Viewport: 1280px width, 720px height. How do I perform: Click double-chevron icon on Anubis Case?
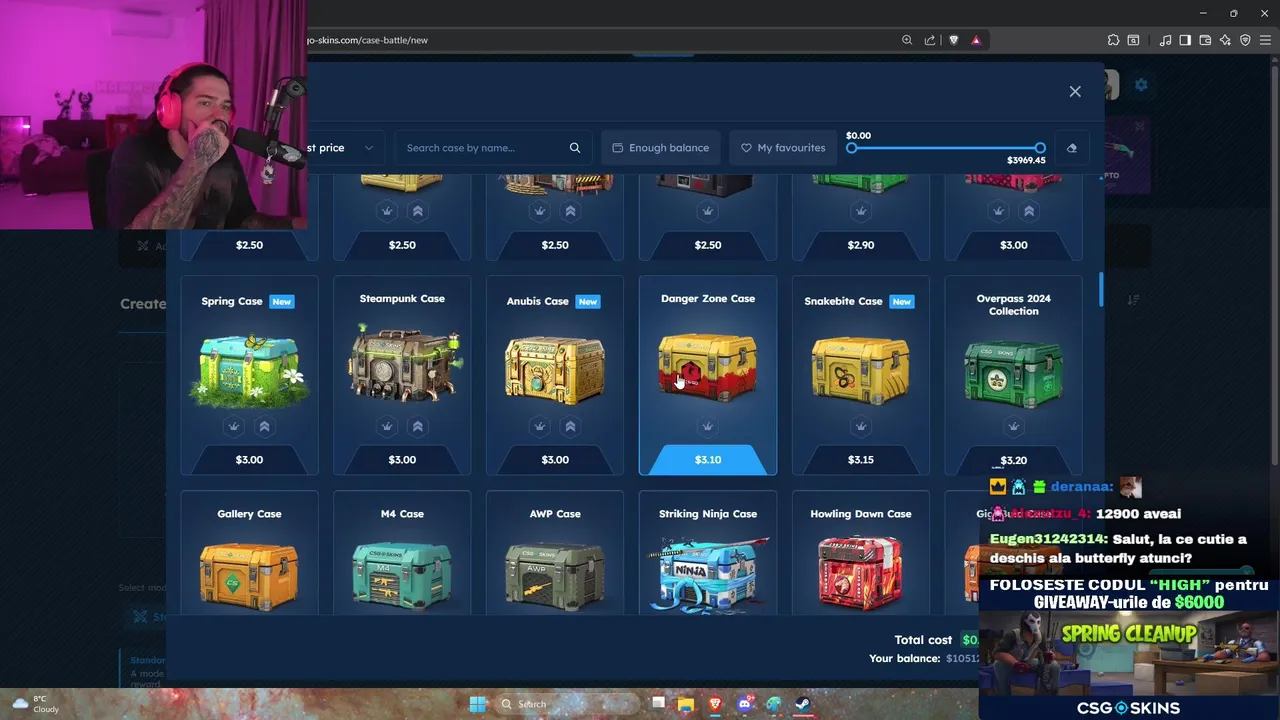coord(570,426)
